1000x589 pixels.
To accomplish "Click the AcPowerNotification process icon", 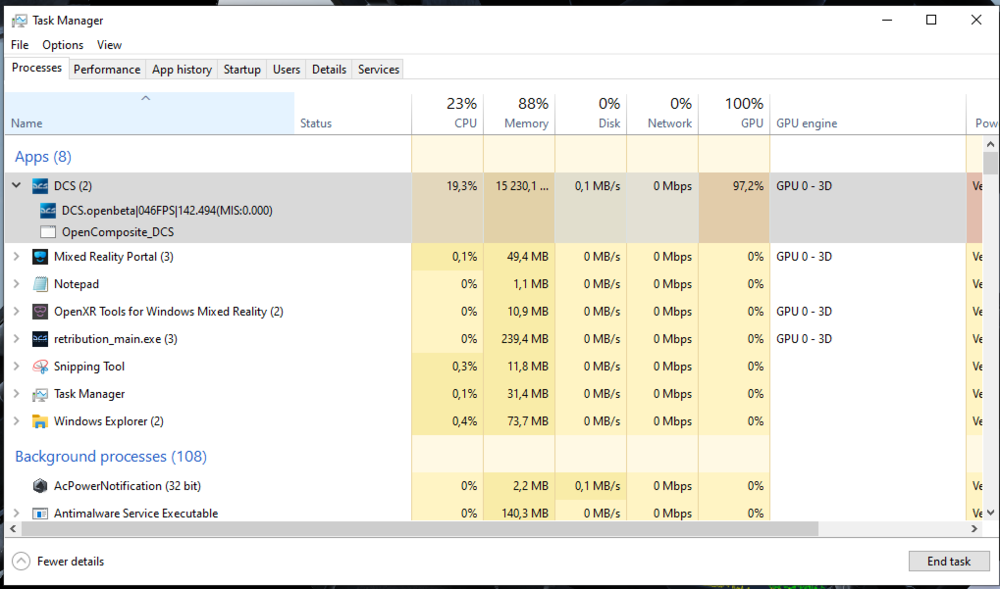I will 40,486.
